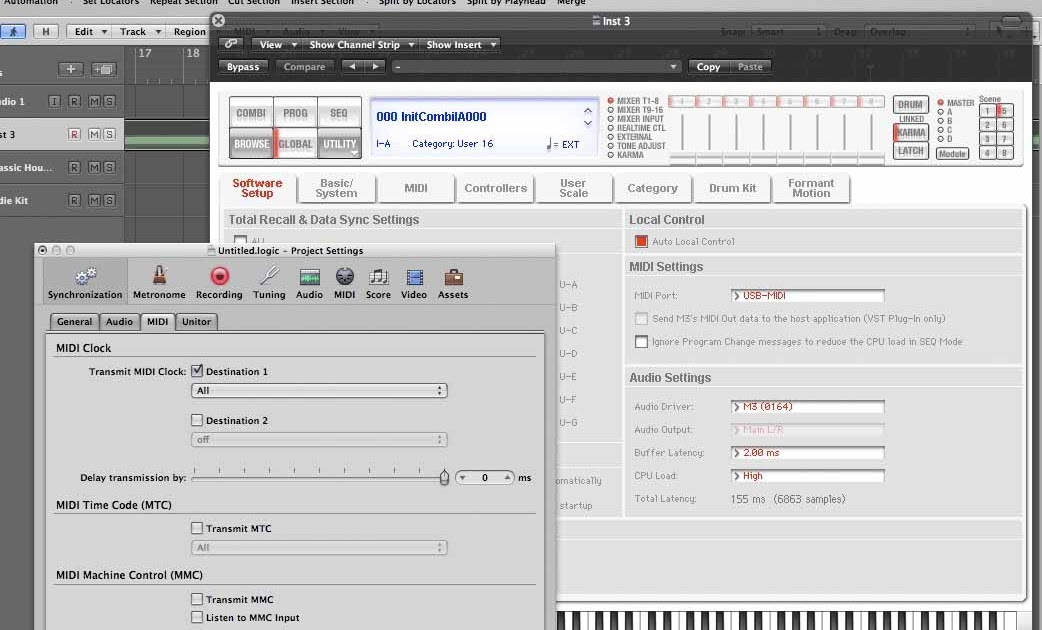Open Assets project settings
Screen dimensions: 1042x630
[453, 282]
